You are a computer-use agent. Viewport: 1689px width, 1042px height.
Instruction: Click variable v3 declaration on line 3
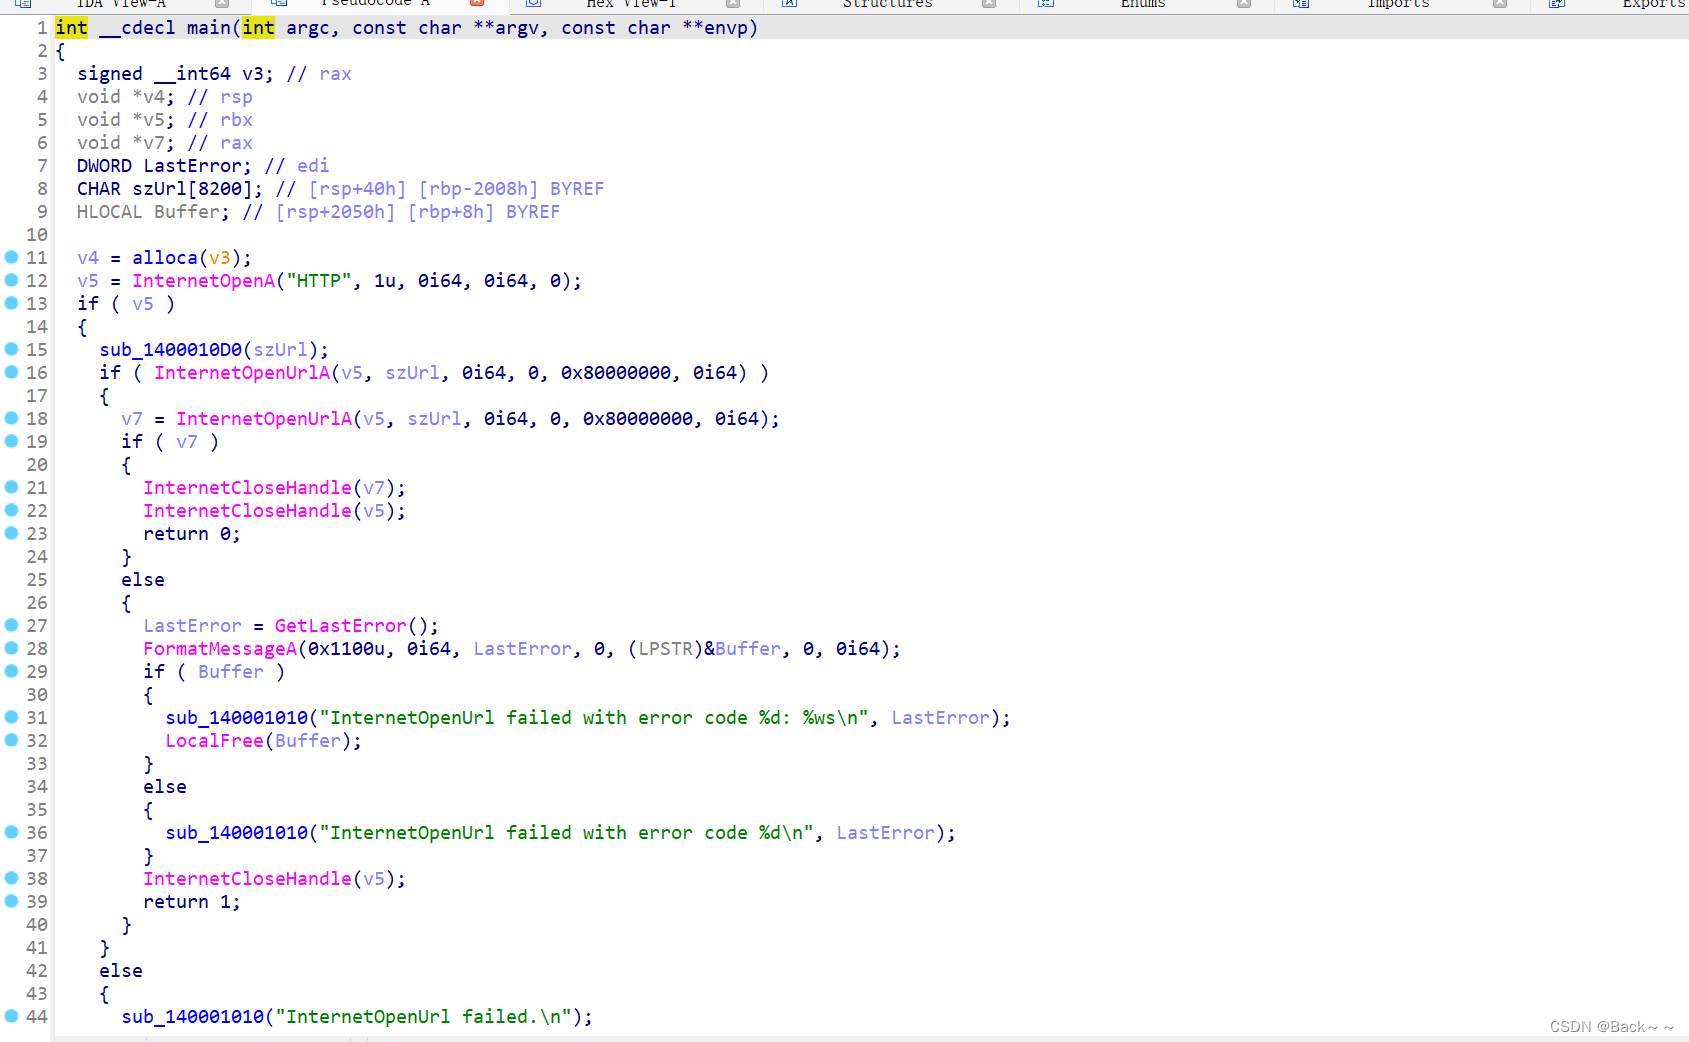(253, 74)
